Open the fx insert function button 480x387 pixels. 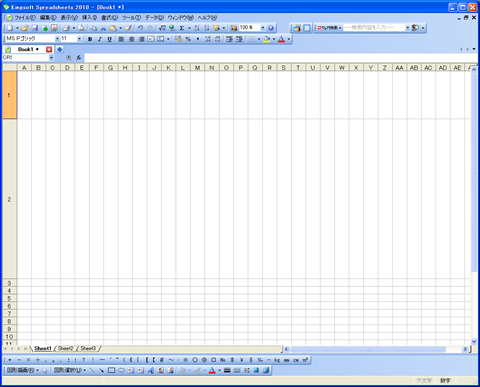pos(79,58)
